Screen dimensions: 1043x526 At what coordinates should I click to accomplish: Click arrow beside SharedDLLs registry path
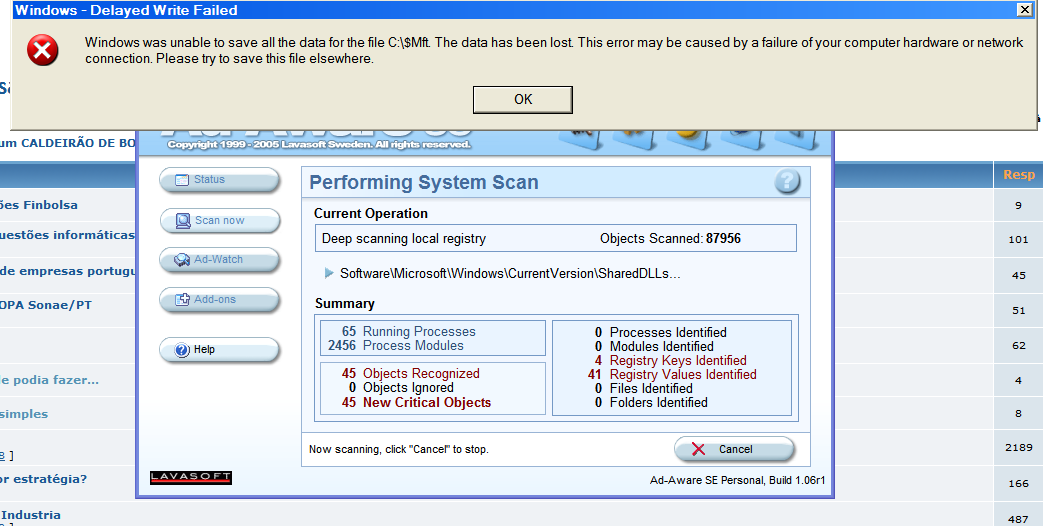[x=329, y=273]
